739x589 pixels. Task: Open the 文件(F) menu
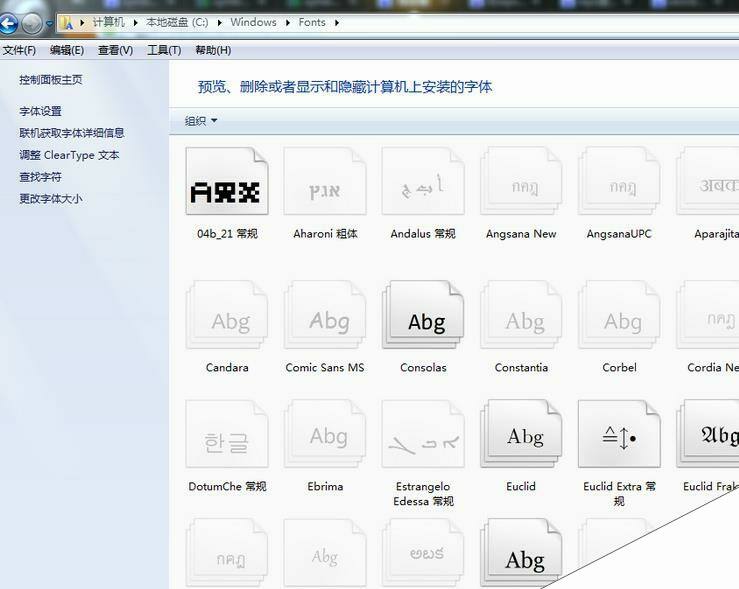click(19, 50)
